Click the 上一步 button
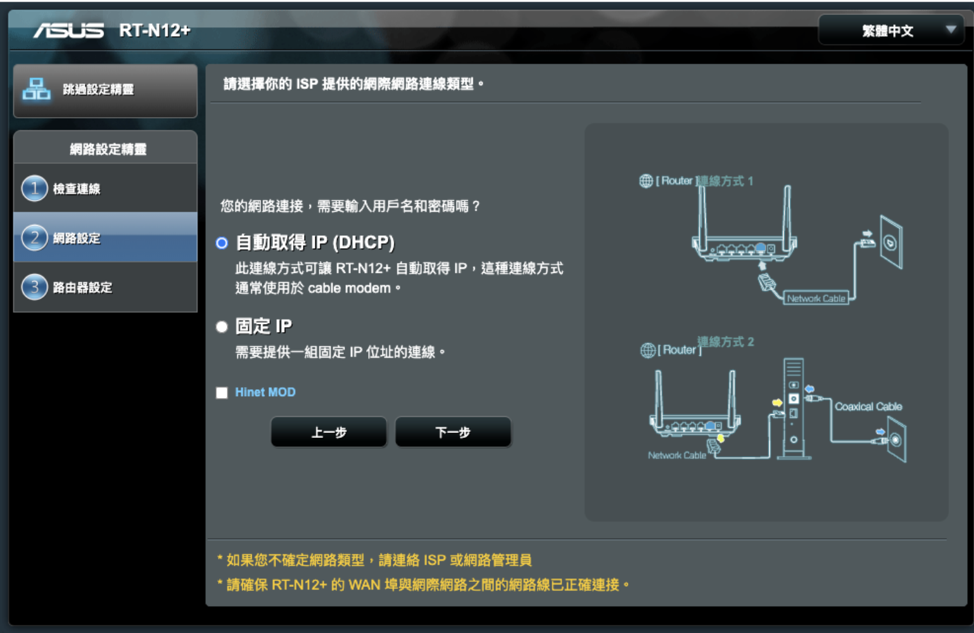This screenshot has height=633, width=974. coord(329,432)
